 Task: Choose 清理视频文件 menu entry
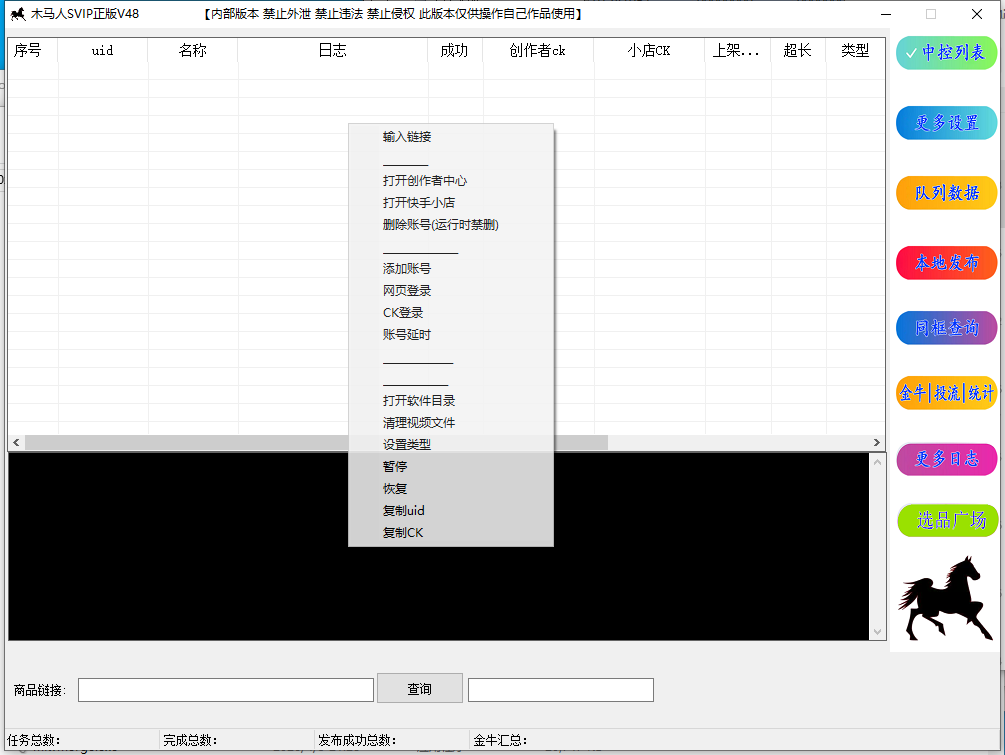(451, 422)
